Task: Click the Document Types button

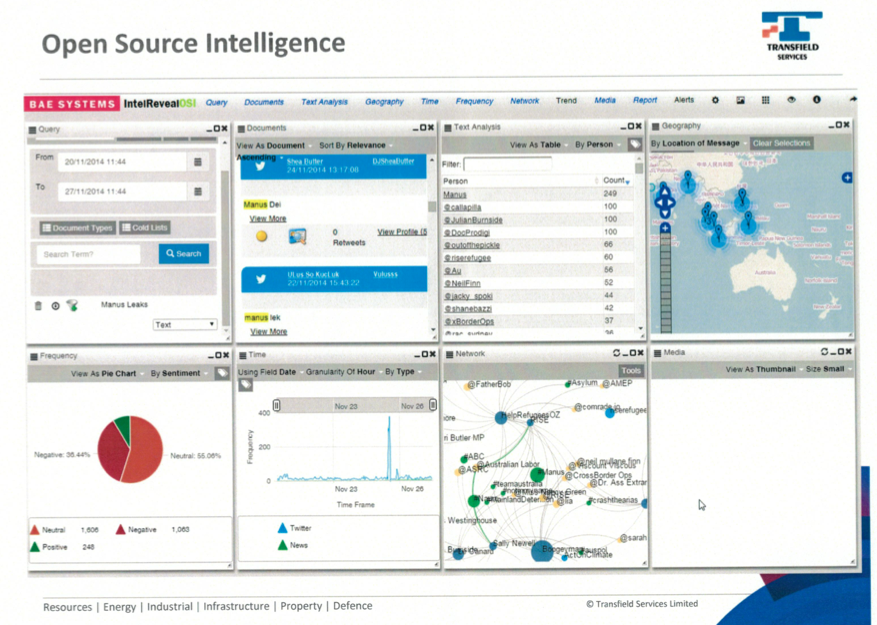Action: [x=78, y=228]
